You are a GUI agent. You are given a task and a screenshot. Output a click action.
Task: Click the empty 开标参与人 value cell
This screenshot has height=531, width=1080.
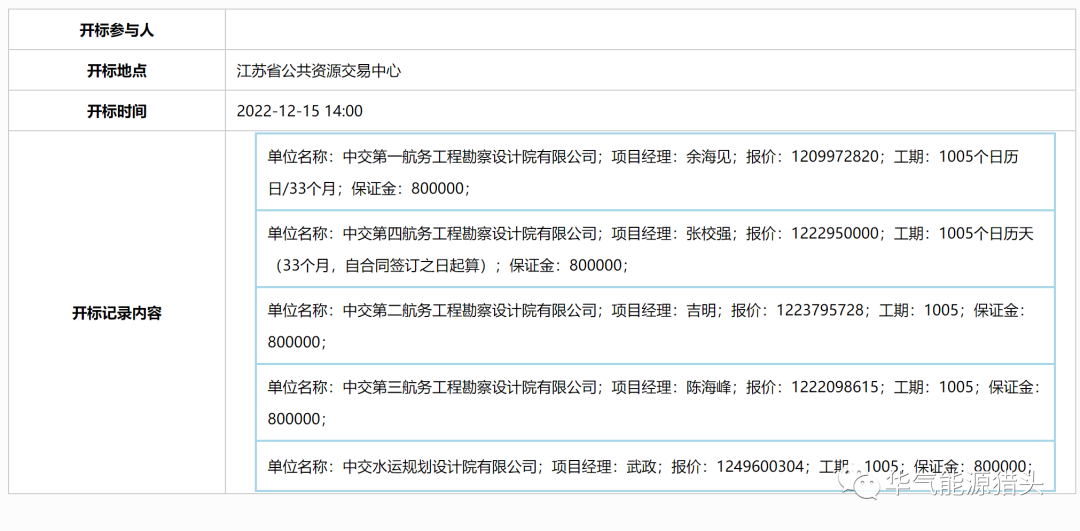pyautogui.click(x=650, y=30)
